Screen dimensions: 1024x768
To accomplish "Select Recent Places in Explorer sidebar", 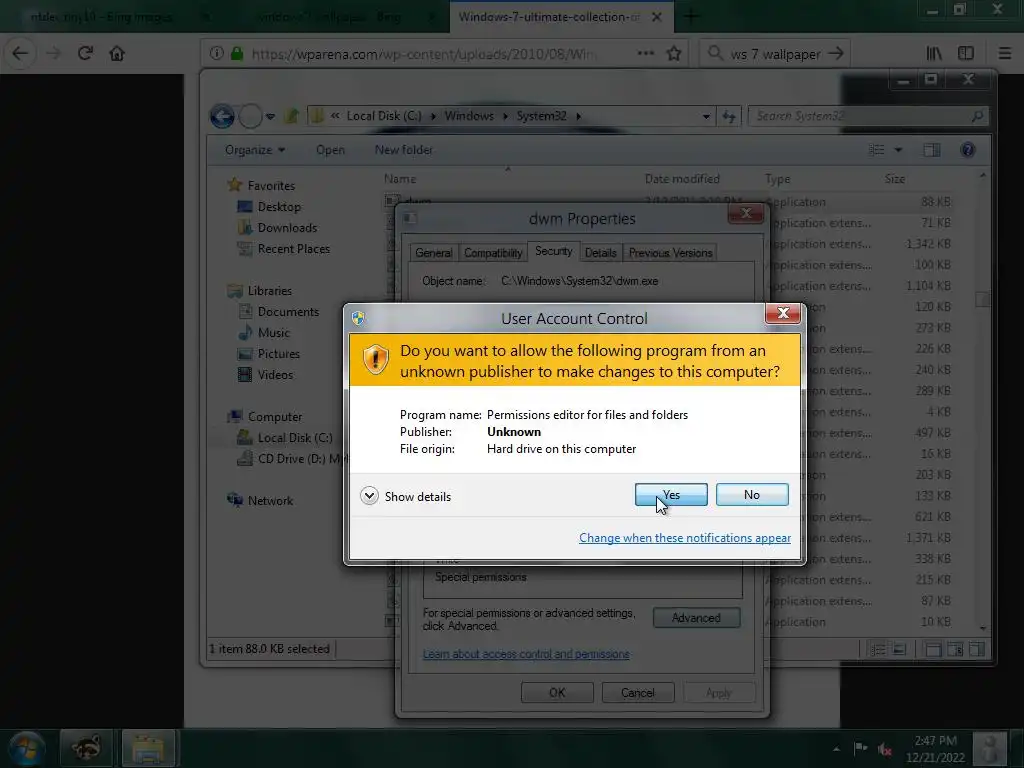I will [293, 249].
